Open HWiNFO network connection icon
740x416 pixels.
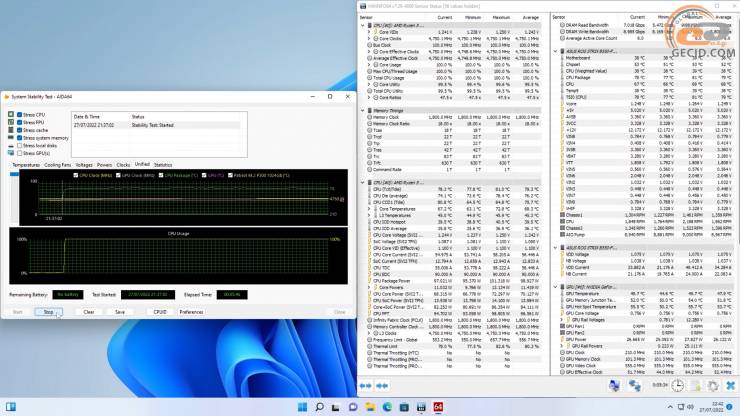coord(634,385)
